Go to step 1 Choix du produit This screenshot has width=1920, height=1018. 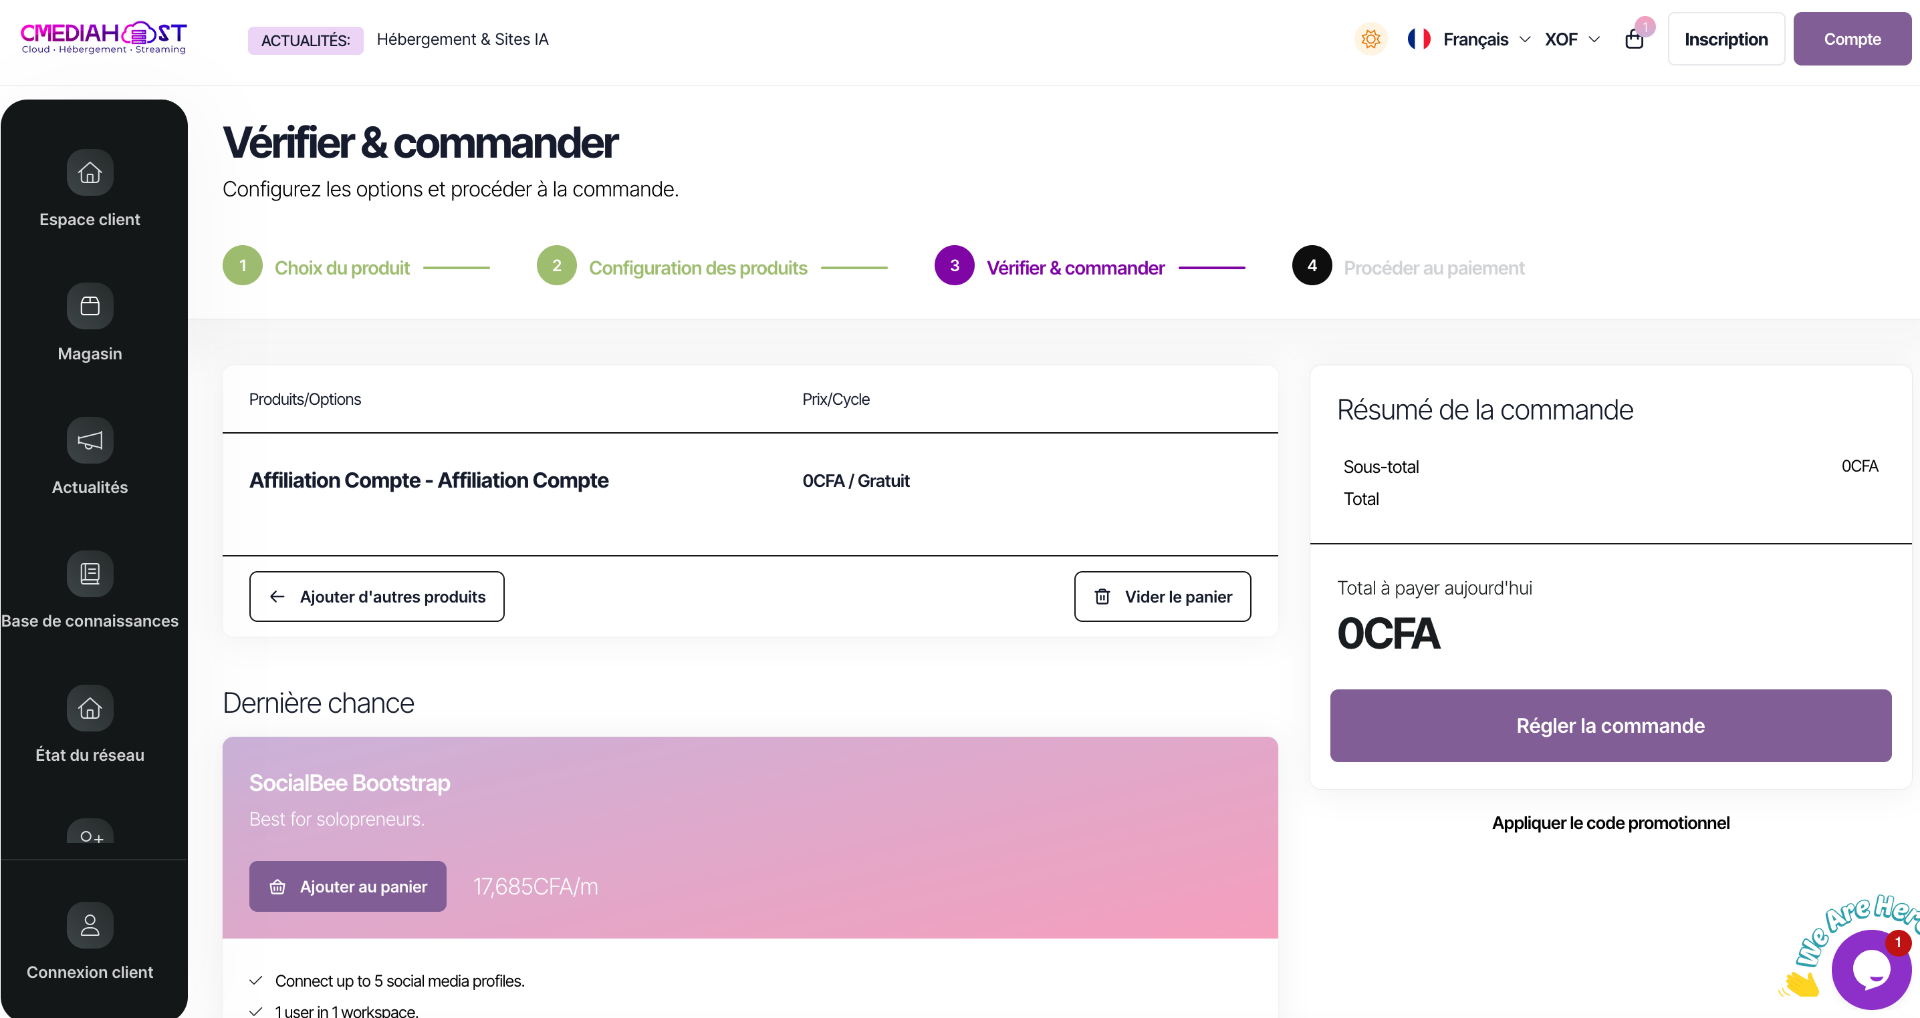tap(316, 267)
